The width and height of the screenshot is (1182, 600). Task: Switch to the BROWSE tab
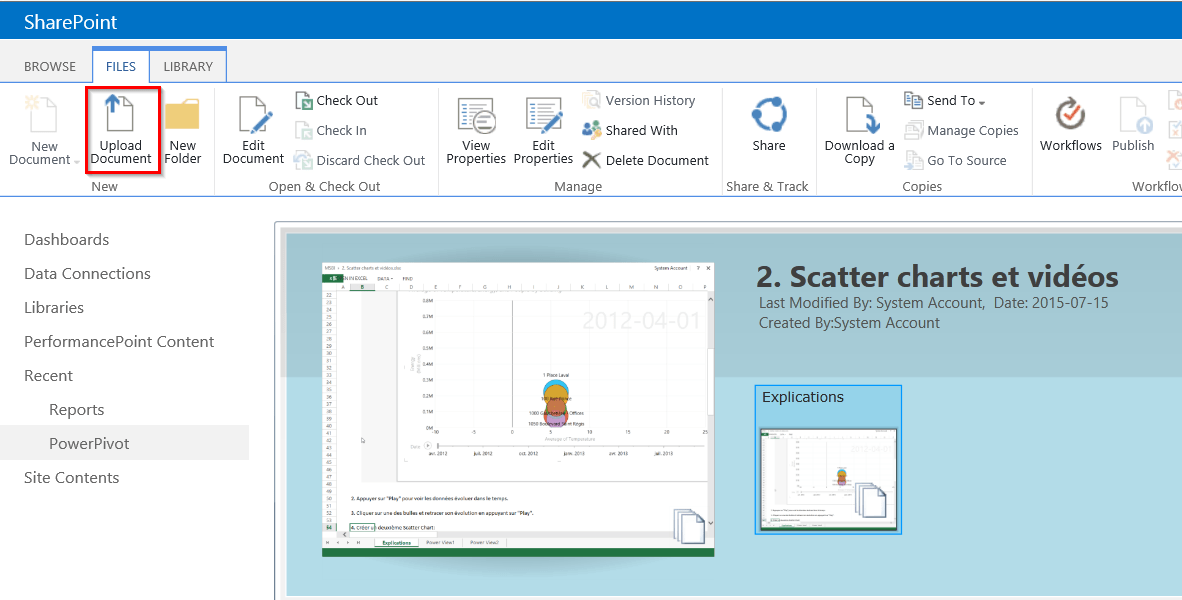tap(50, 66)
